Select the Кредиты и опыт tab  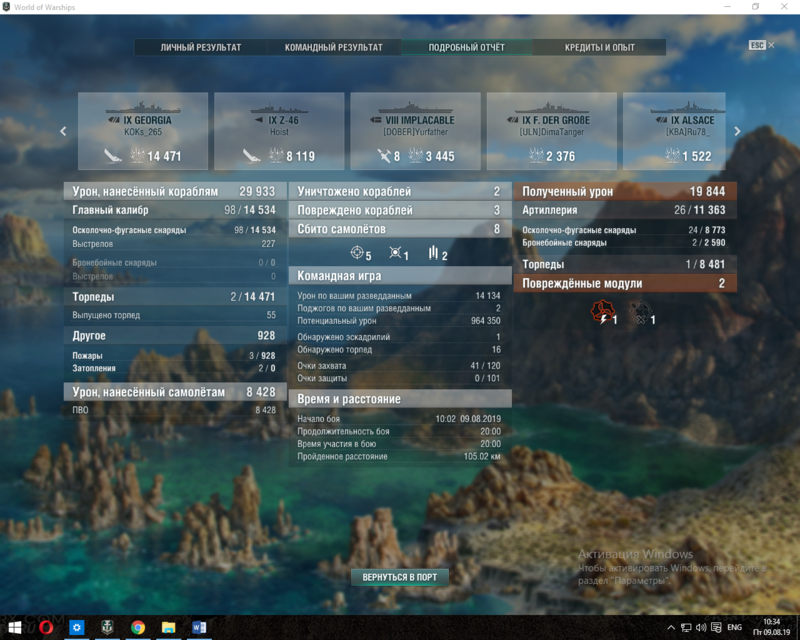coord(599,47)
